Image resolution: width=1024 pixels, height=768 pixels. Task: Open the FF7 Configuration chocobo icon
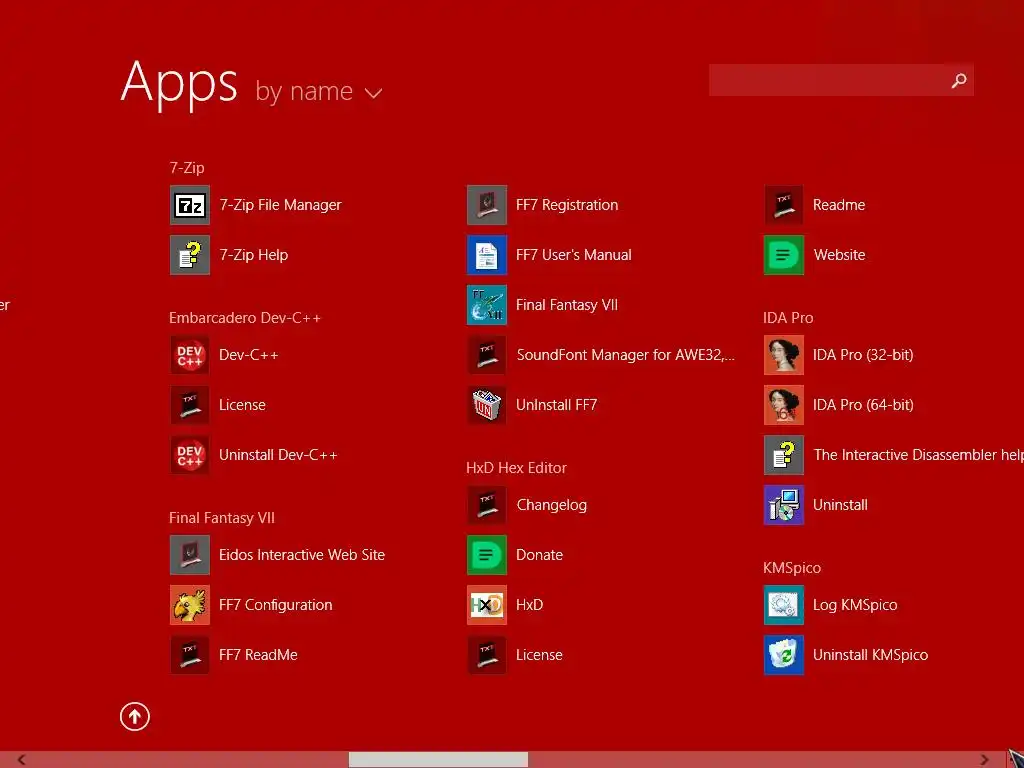189,605
